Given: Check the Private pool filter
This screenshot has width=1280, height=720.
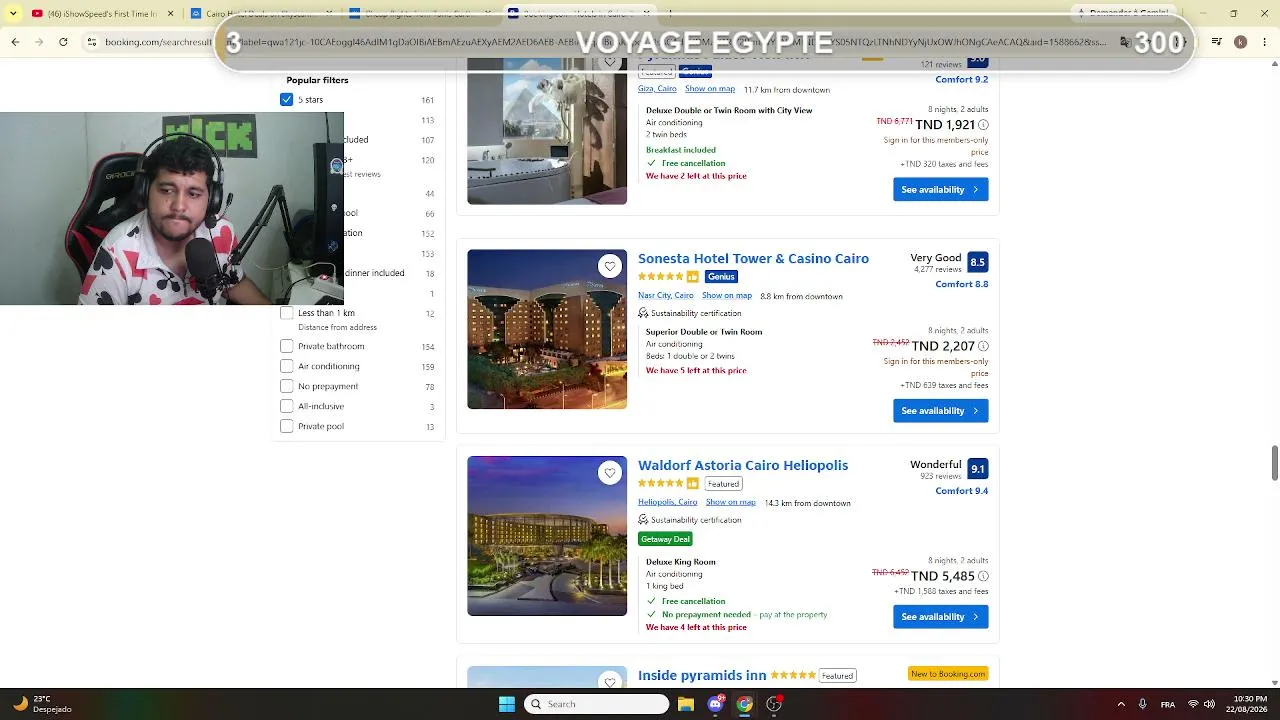Looking at the screenshot, I should coord(287,426).
